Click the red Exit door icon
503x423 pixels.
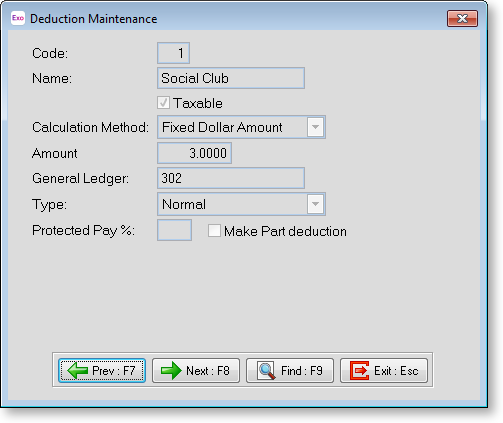point(359,370)
